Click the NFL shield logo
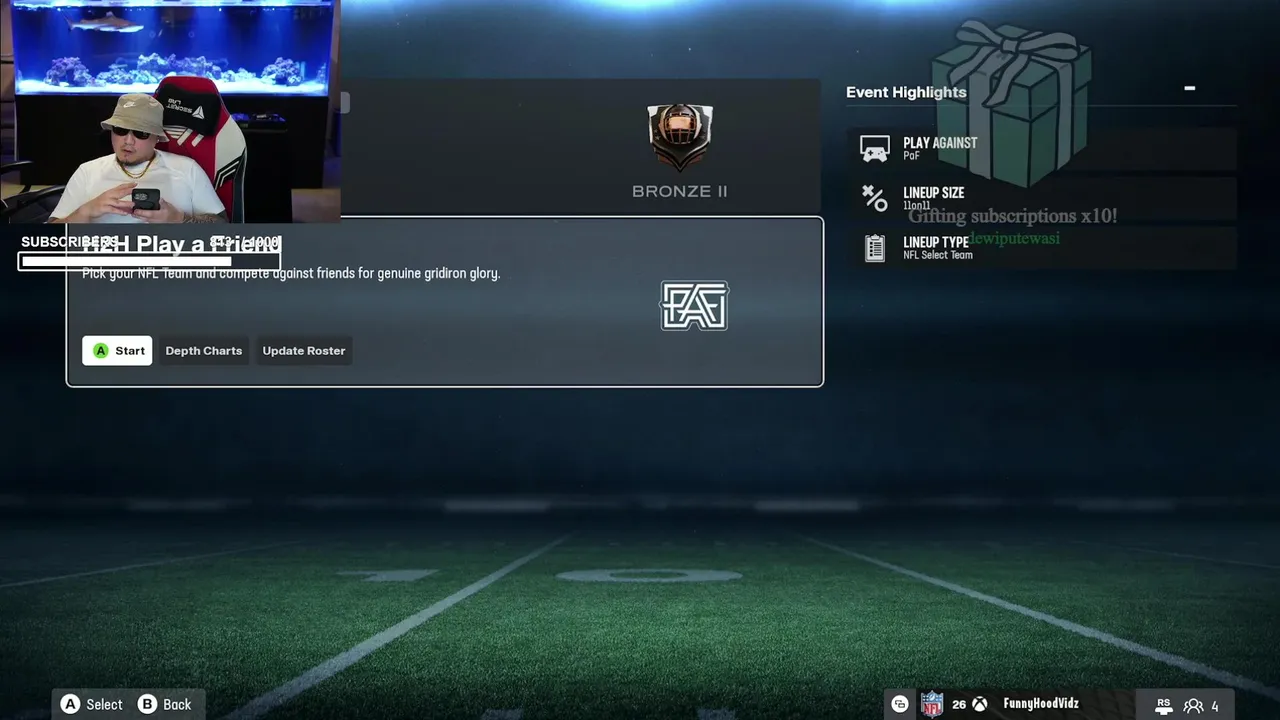 [932, 704]
